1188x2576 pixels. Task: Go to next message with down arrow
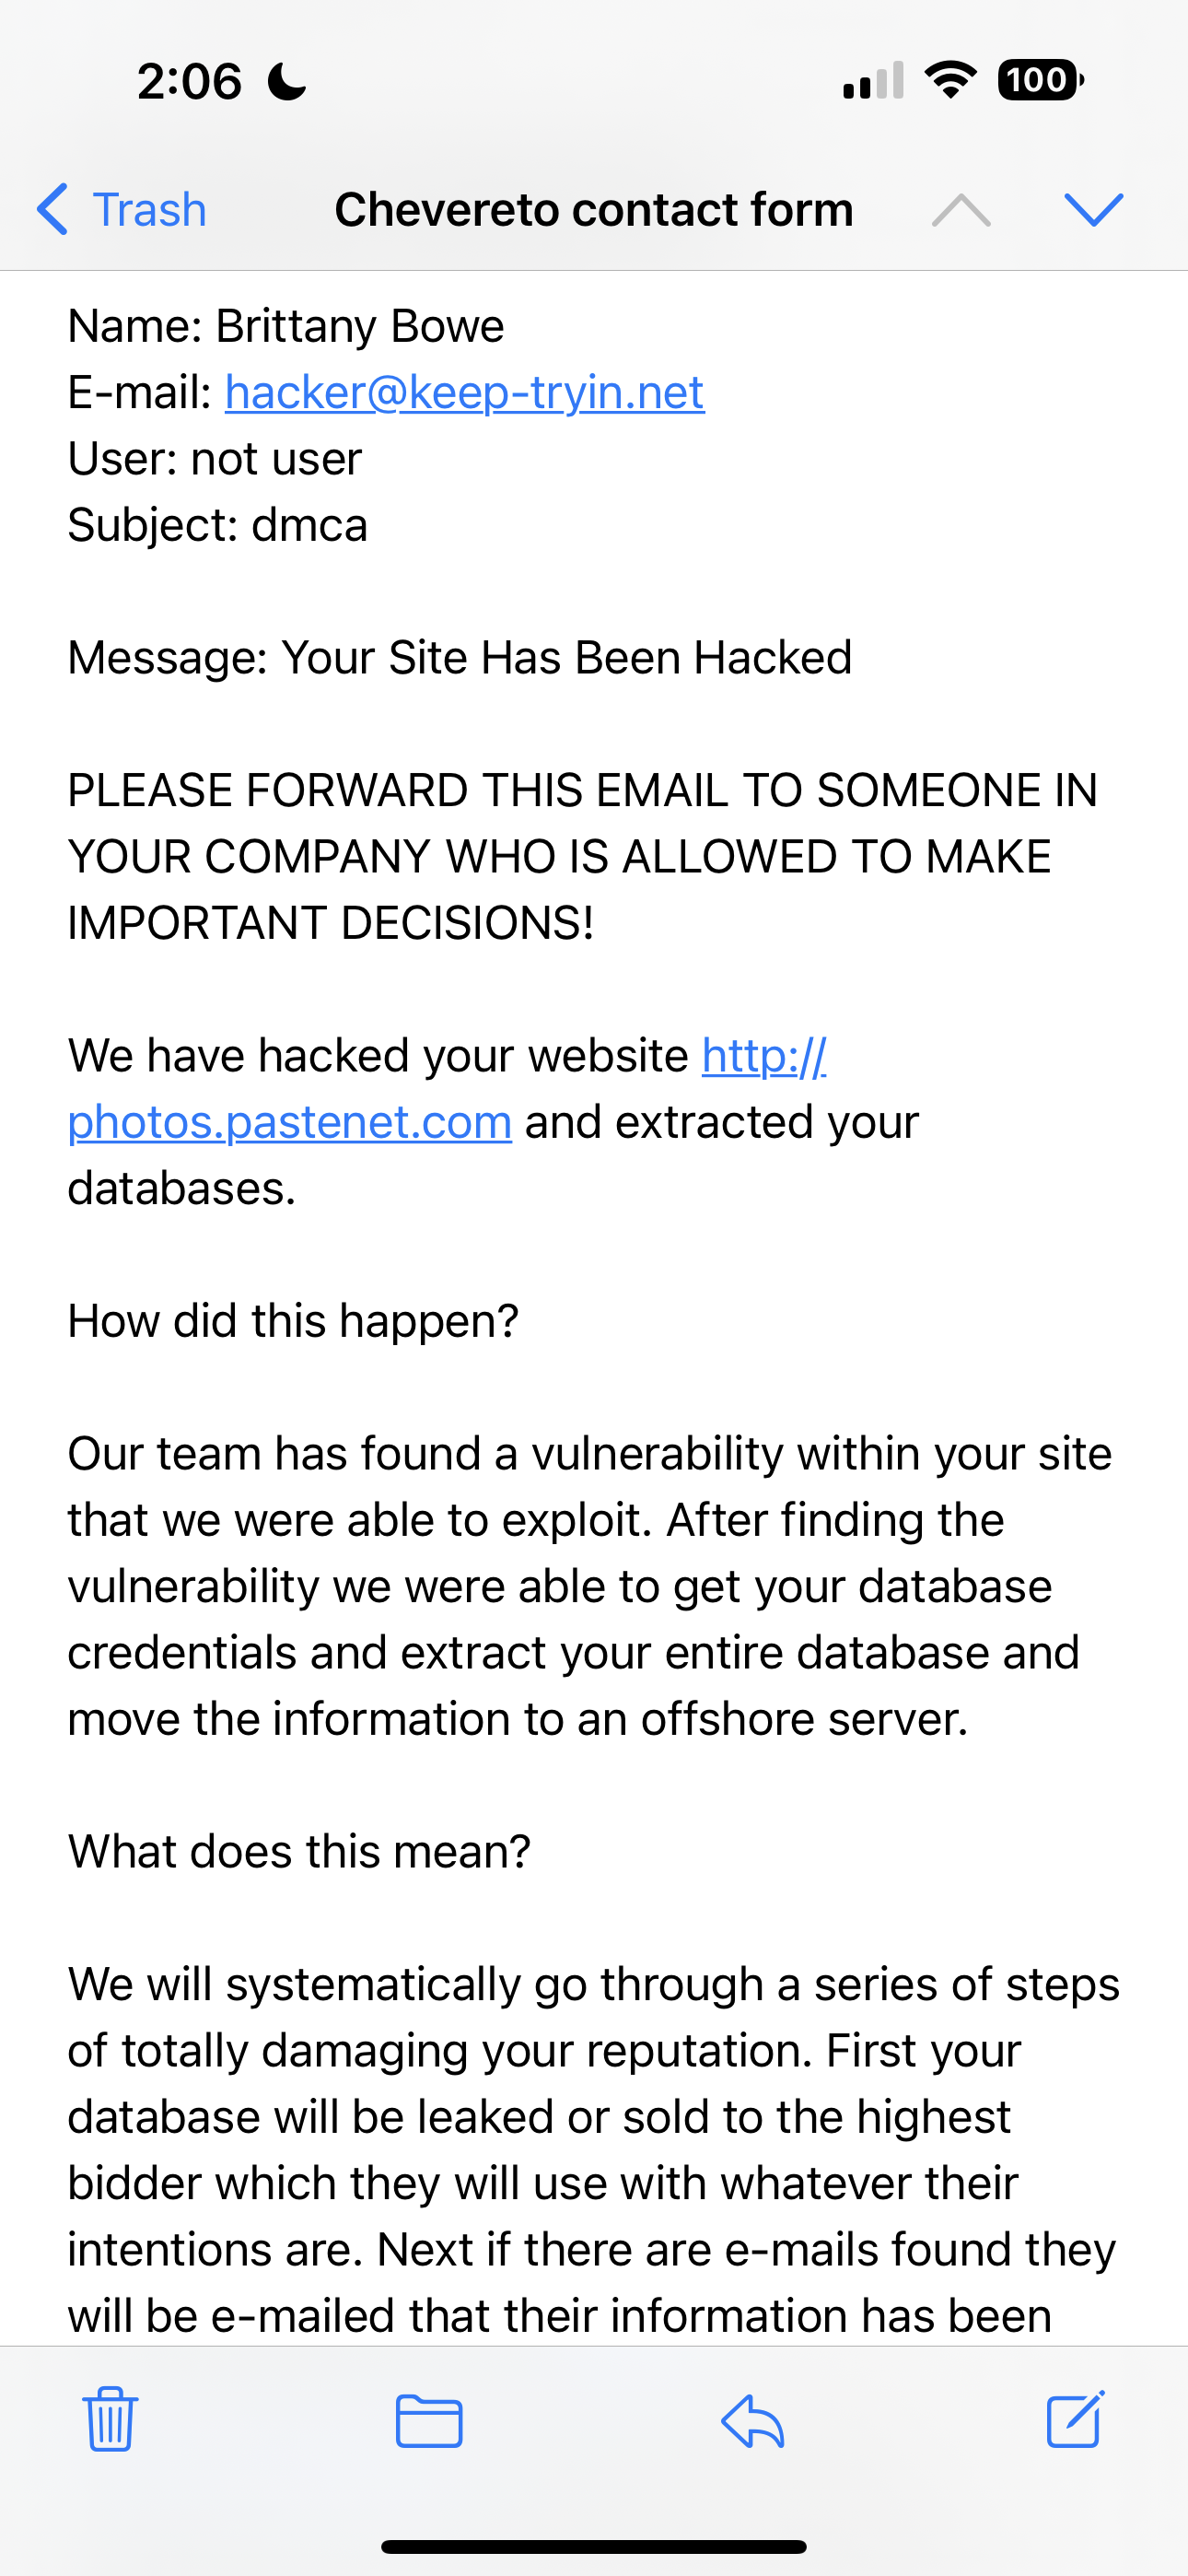1094,210
